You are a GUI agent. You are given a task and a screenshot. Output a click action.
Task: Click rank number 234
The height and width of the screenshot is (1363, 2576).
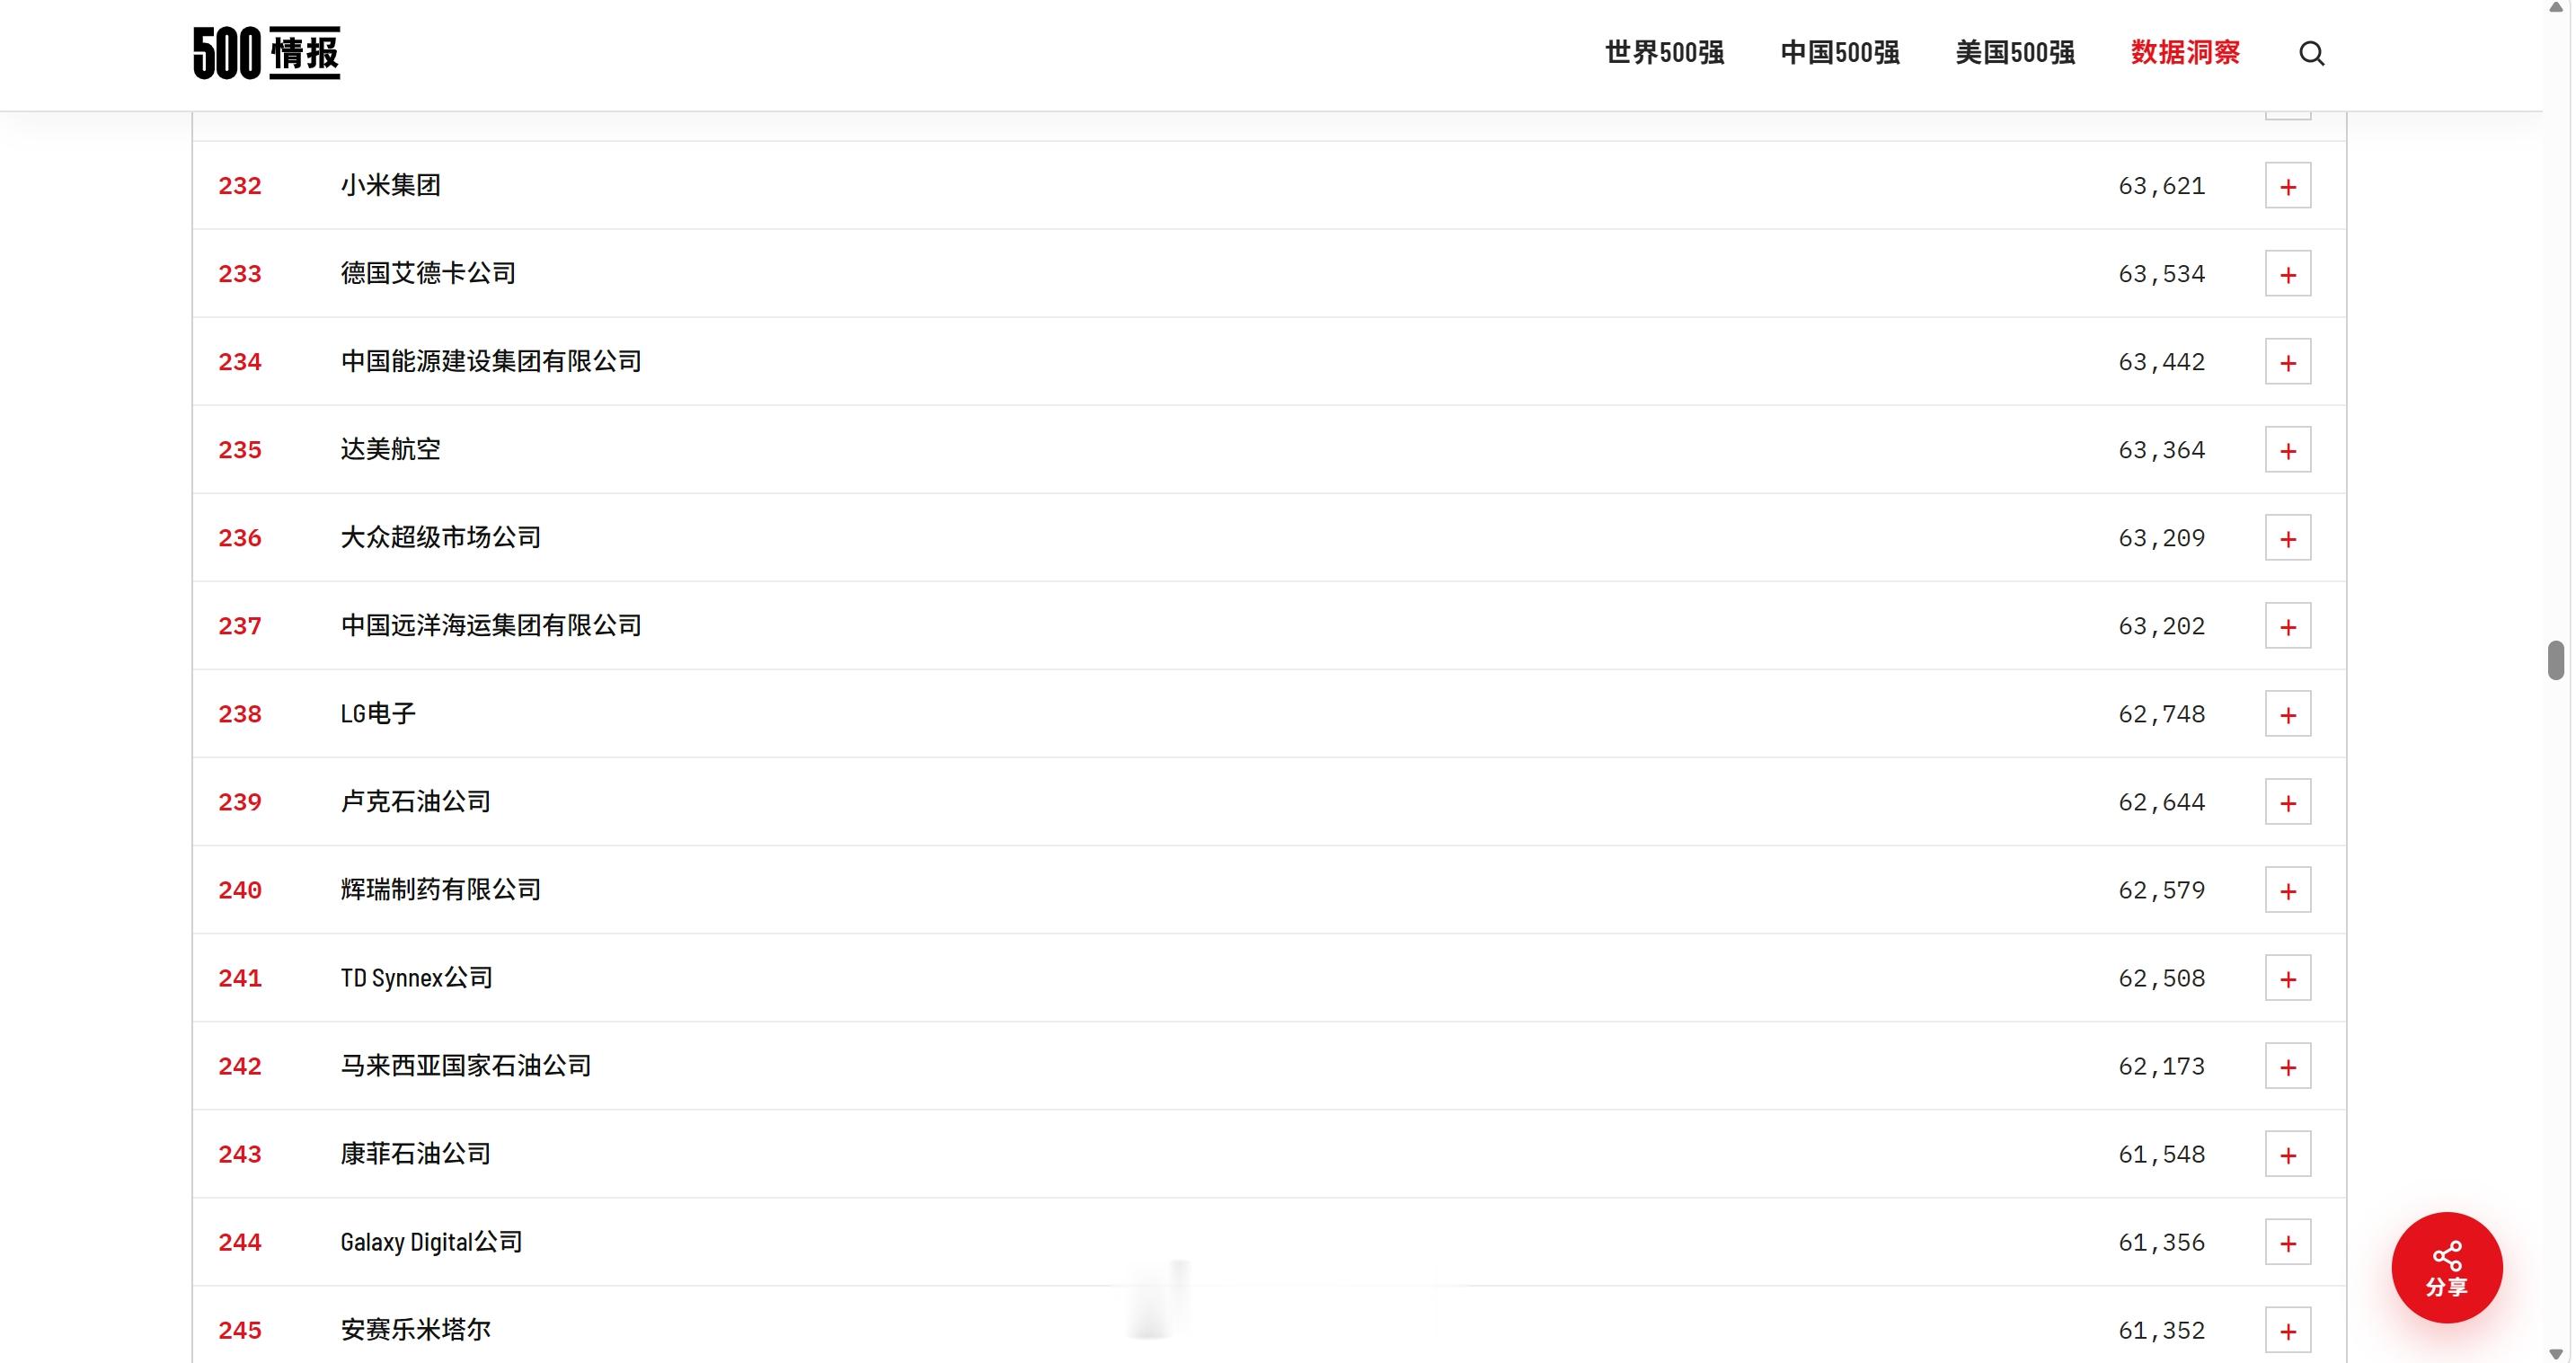(240, 362)
